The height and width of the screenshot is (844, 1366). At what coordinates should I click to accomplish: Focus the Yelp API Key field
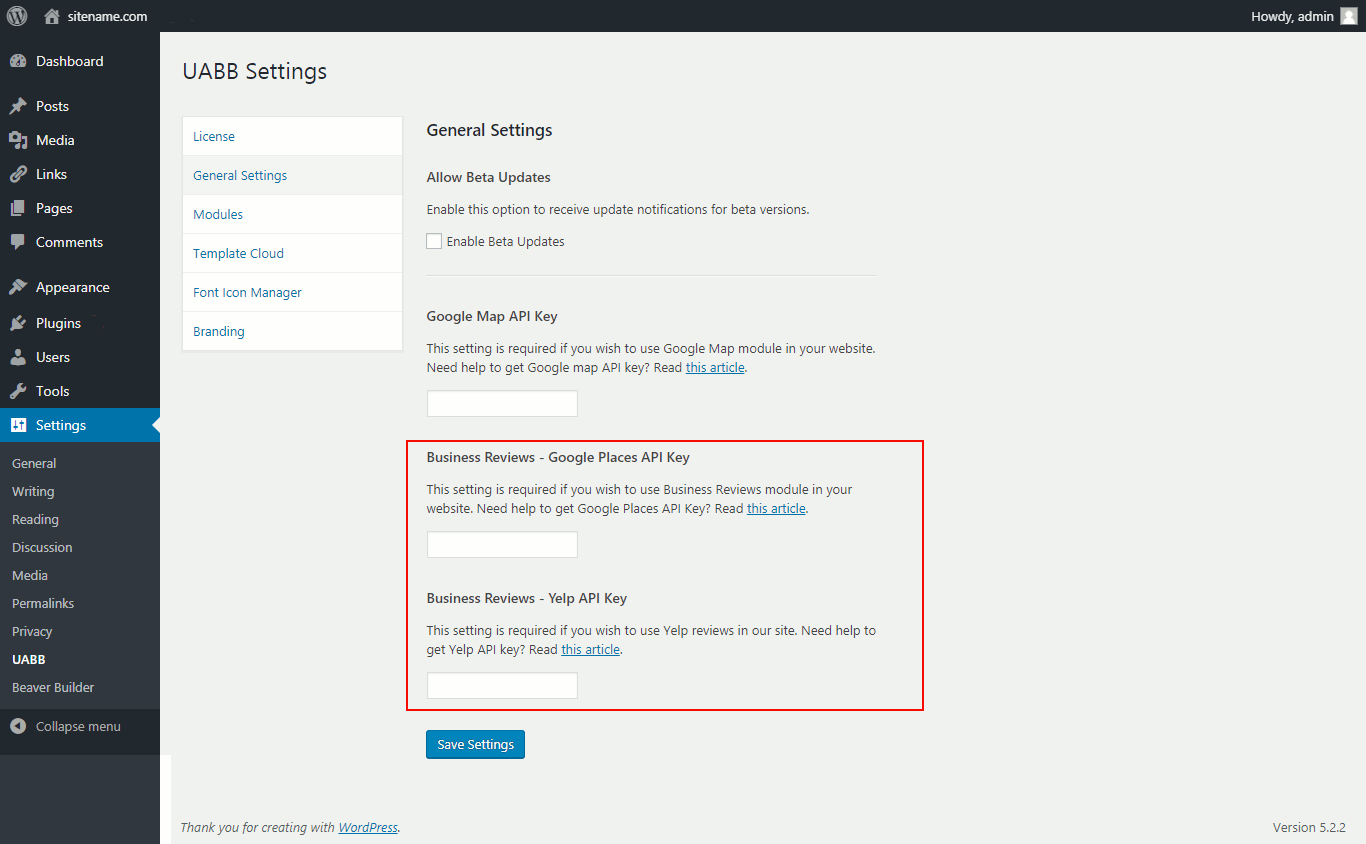(x=502, y=686)
